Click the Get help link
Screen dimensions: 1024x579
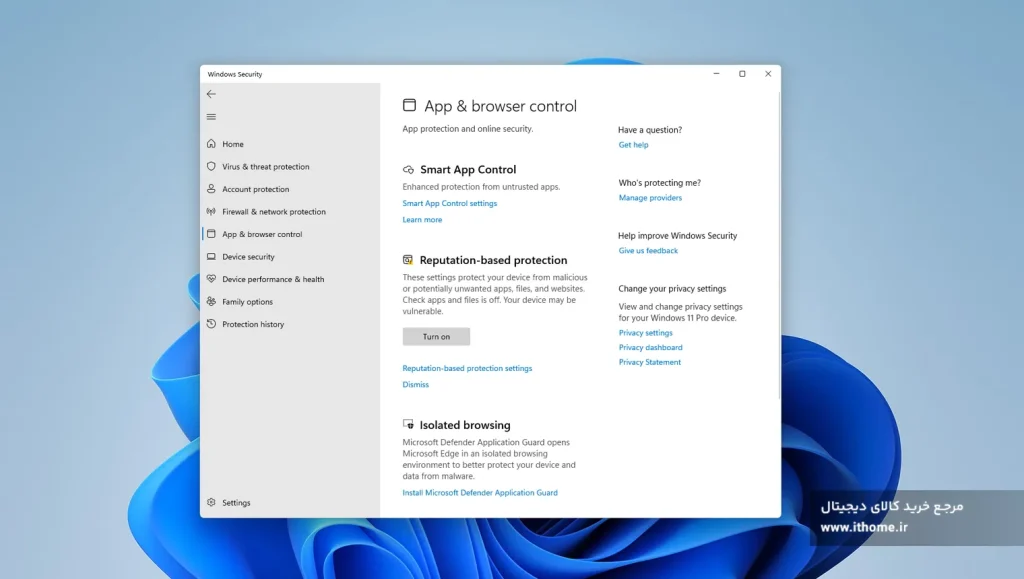coord(633,145)
